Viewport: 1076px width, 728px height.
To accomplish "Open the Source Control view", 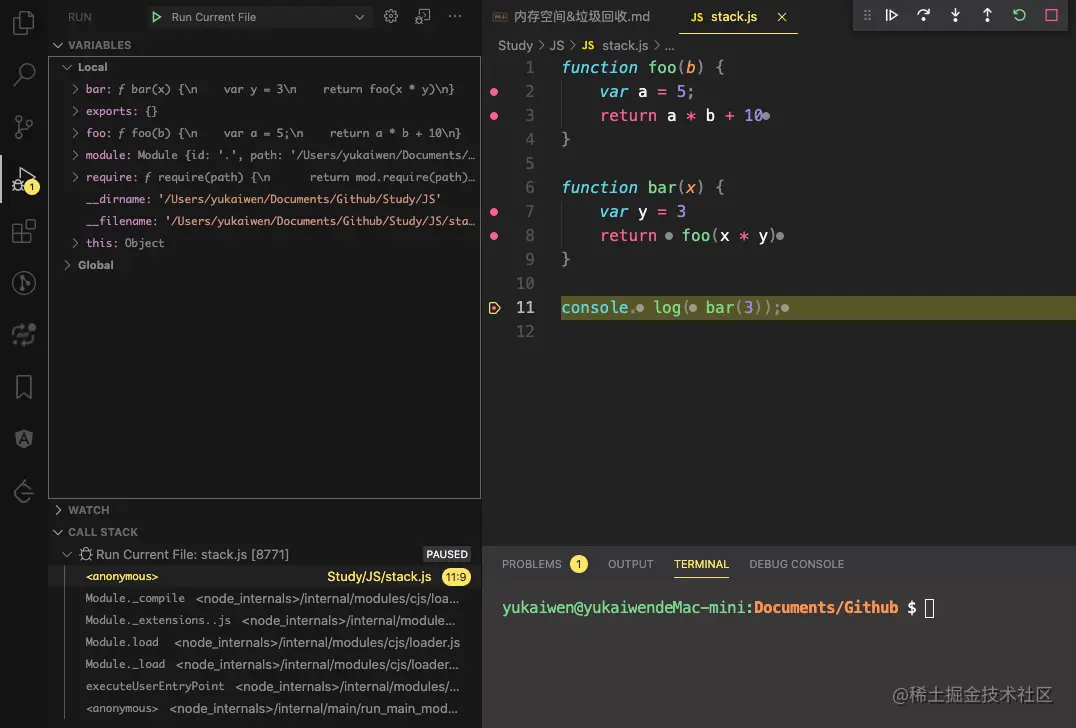I will point(24,127).
